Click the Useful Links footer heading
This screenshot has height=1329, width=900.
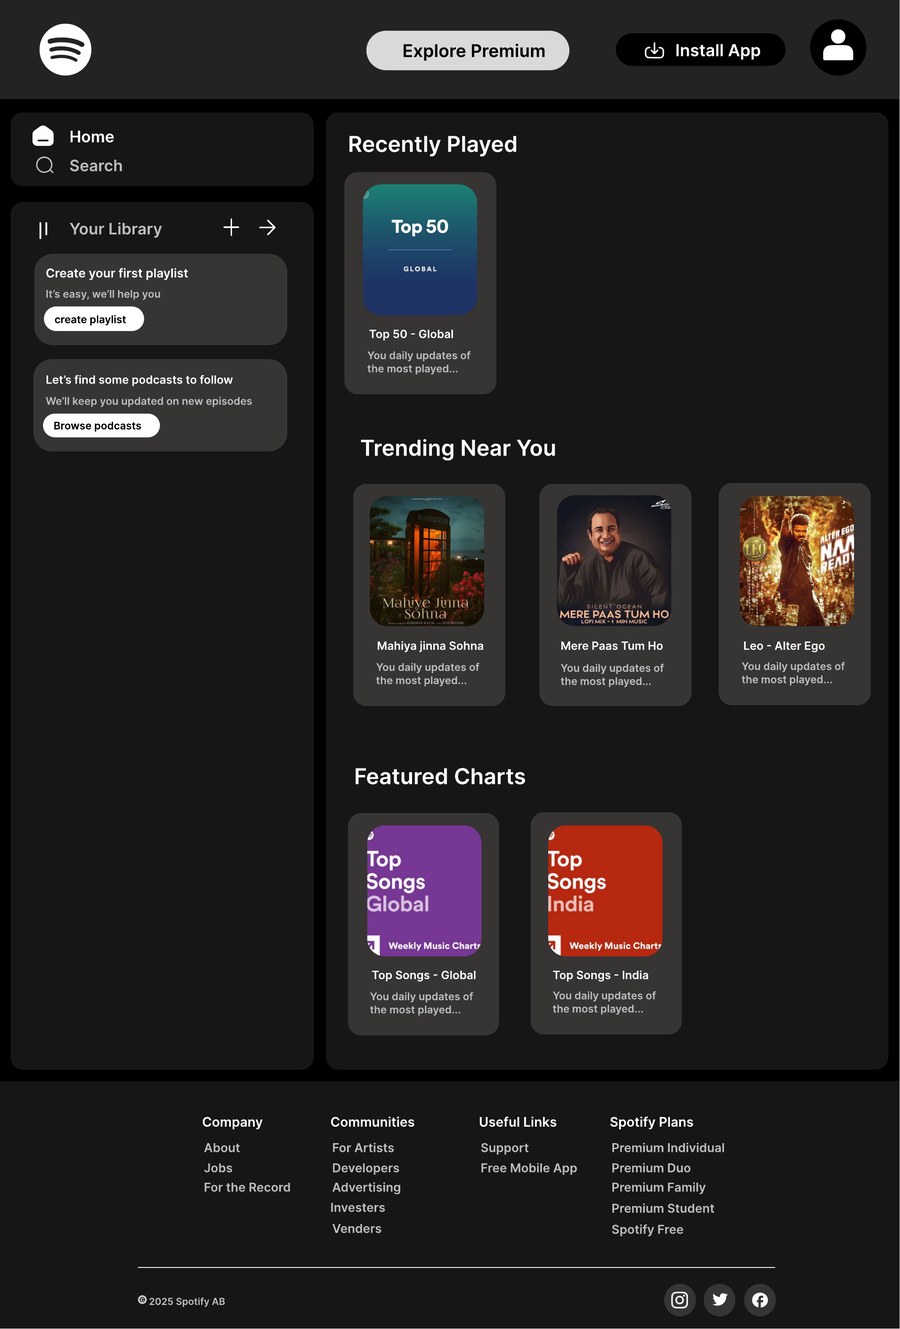518,1122
